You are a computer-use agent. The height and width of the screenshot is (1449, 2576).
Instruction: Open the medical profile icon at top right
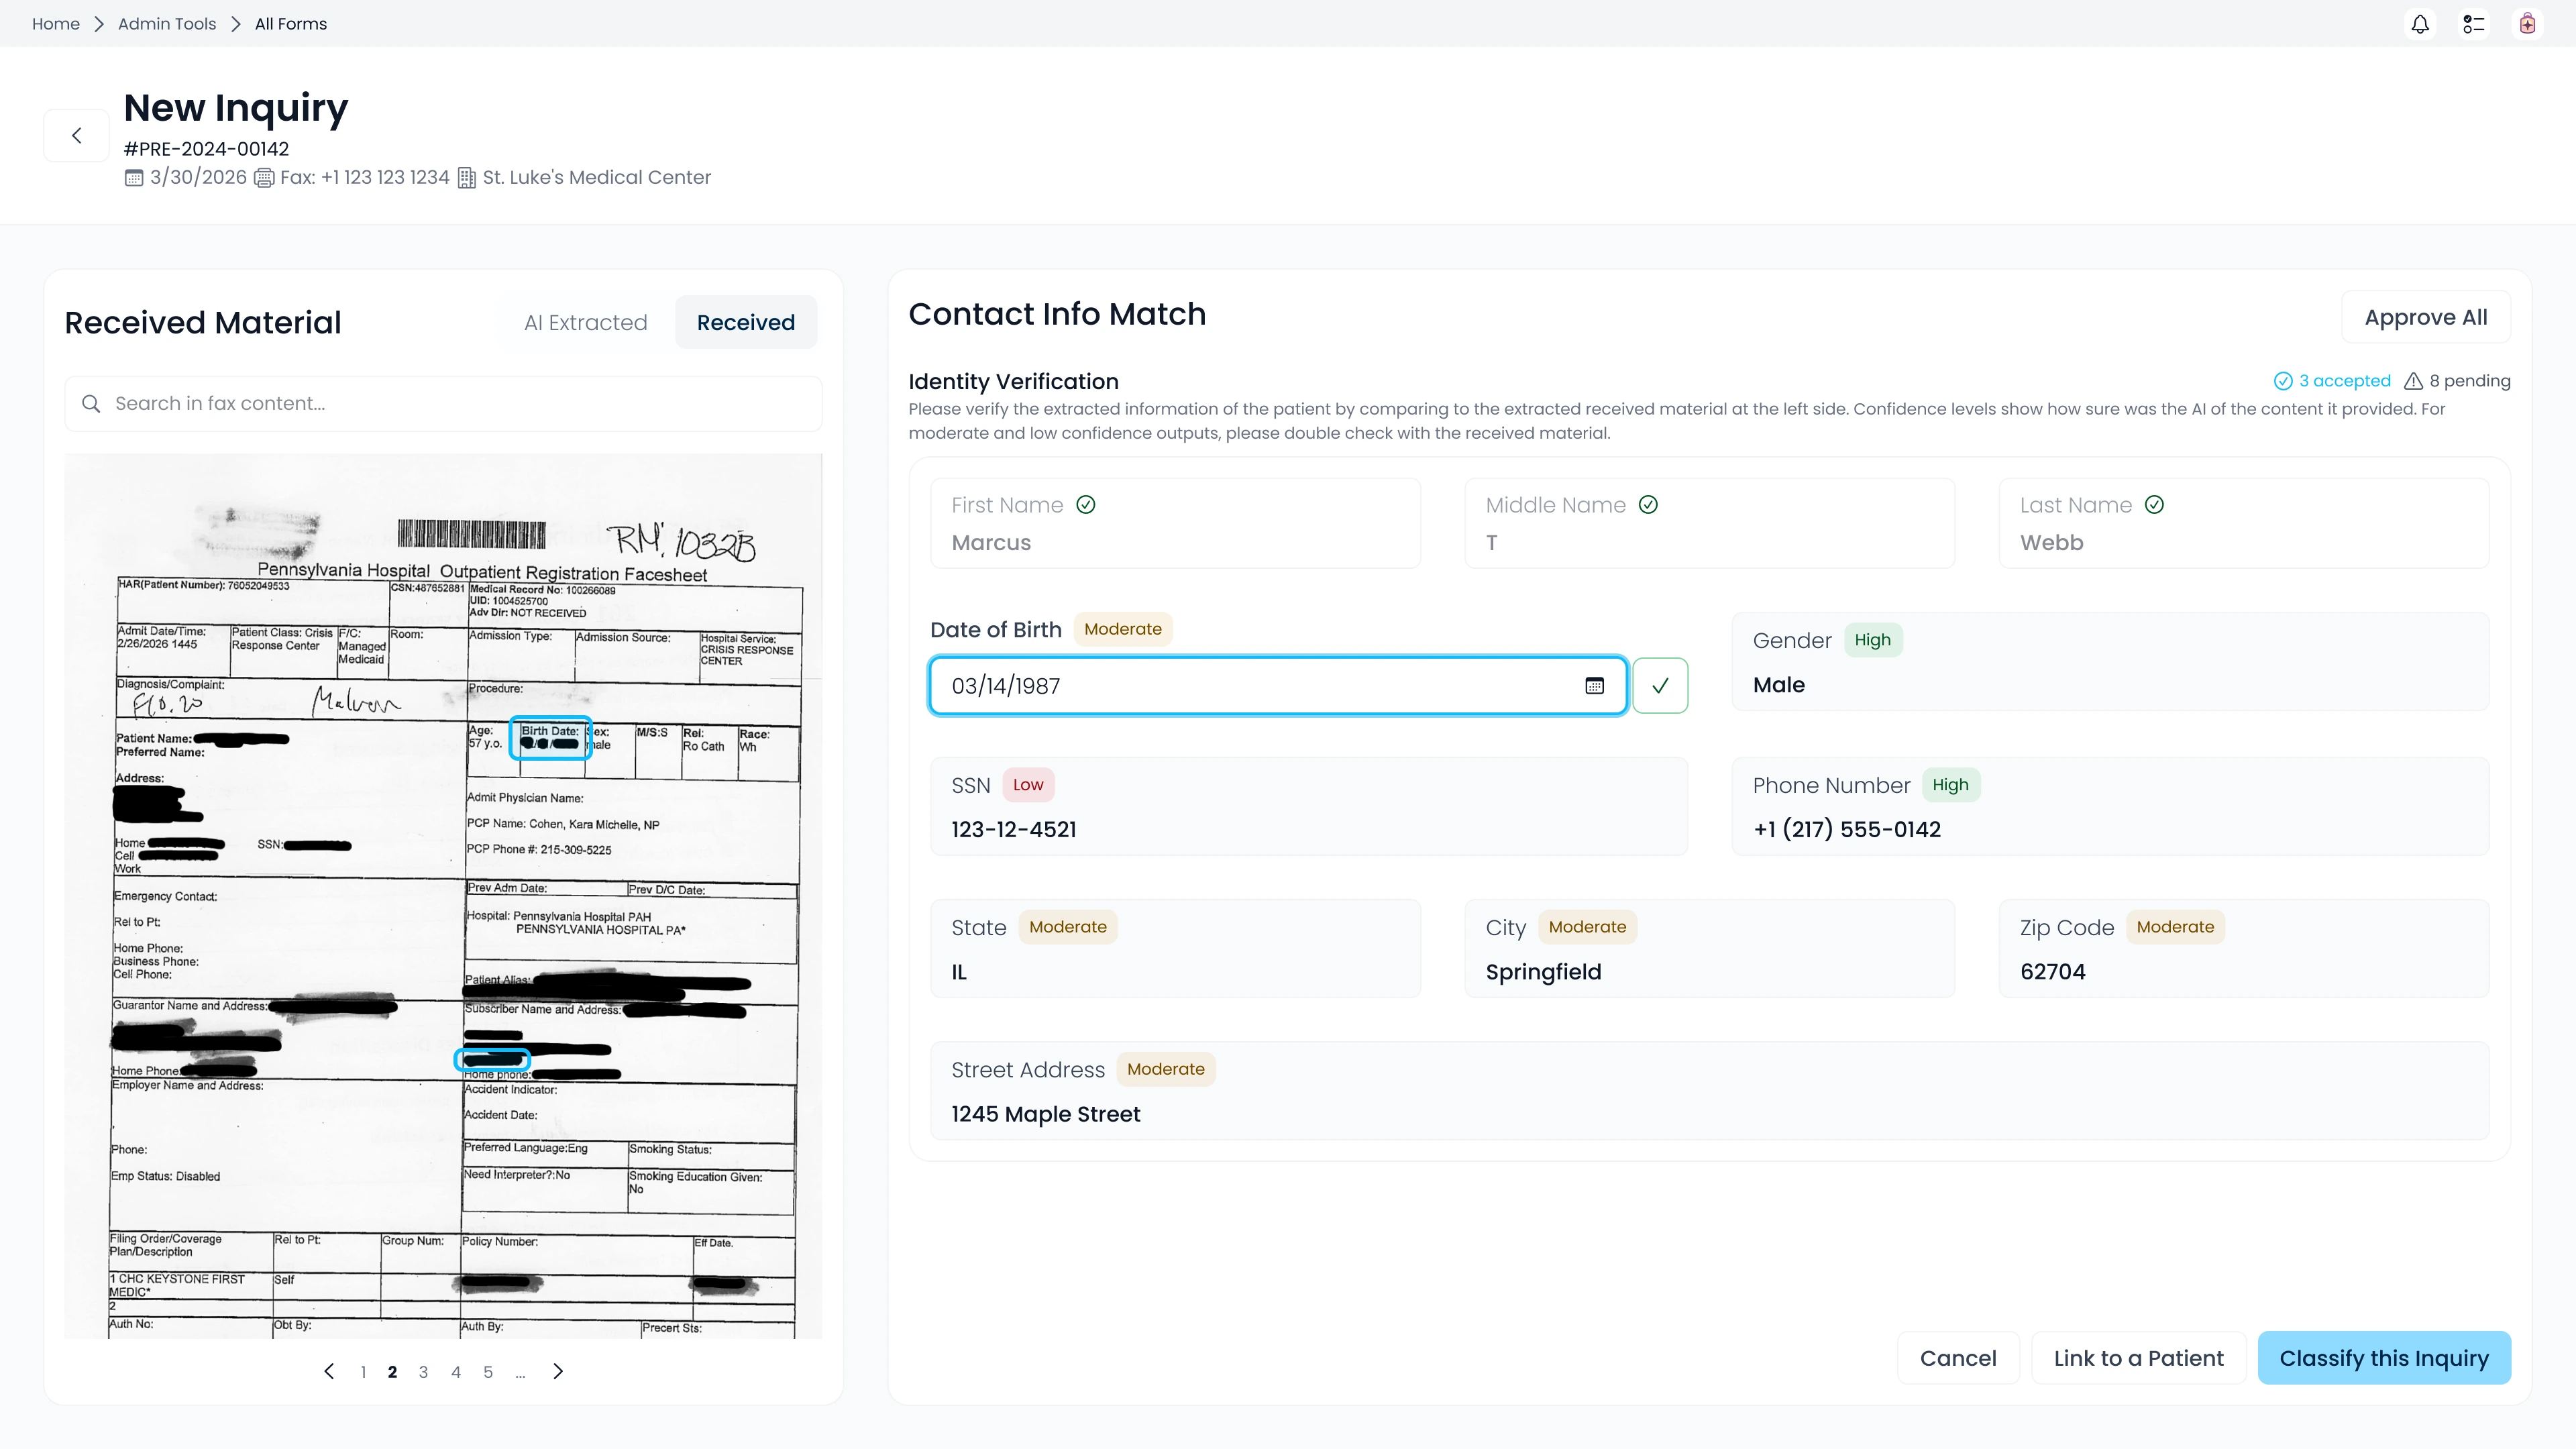coord(2528,24)
